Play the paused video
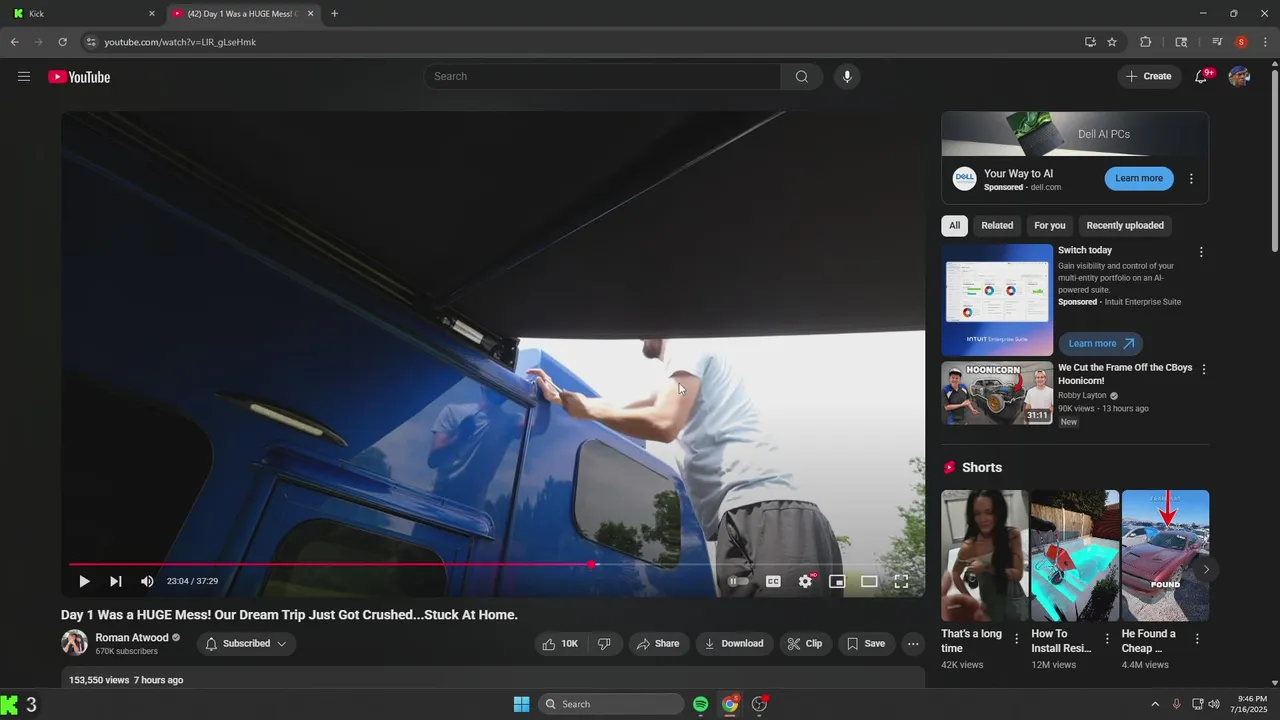1280x720 pixels. coord(84,581)
